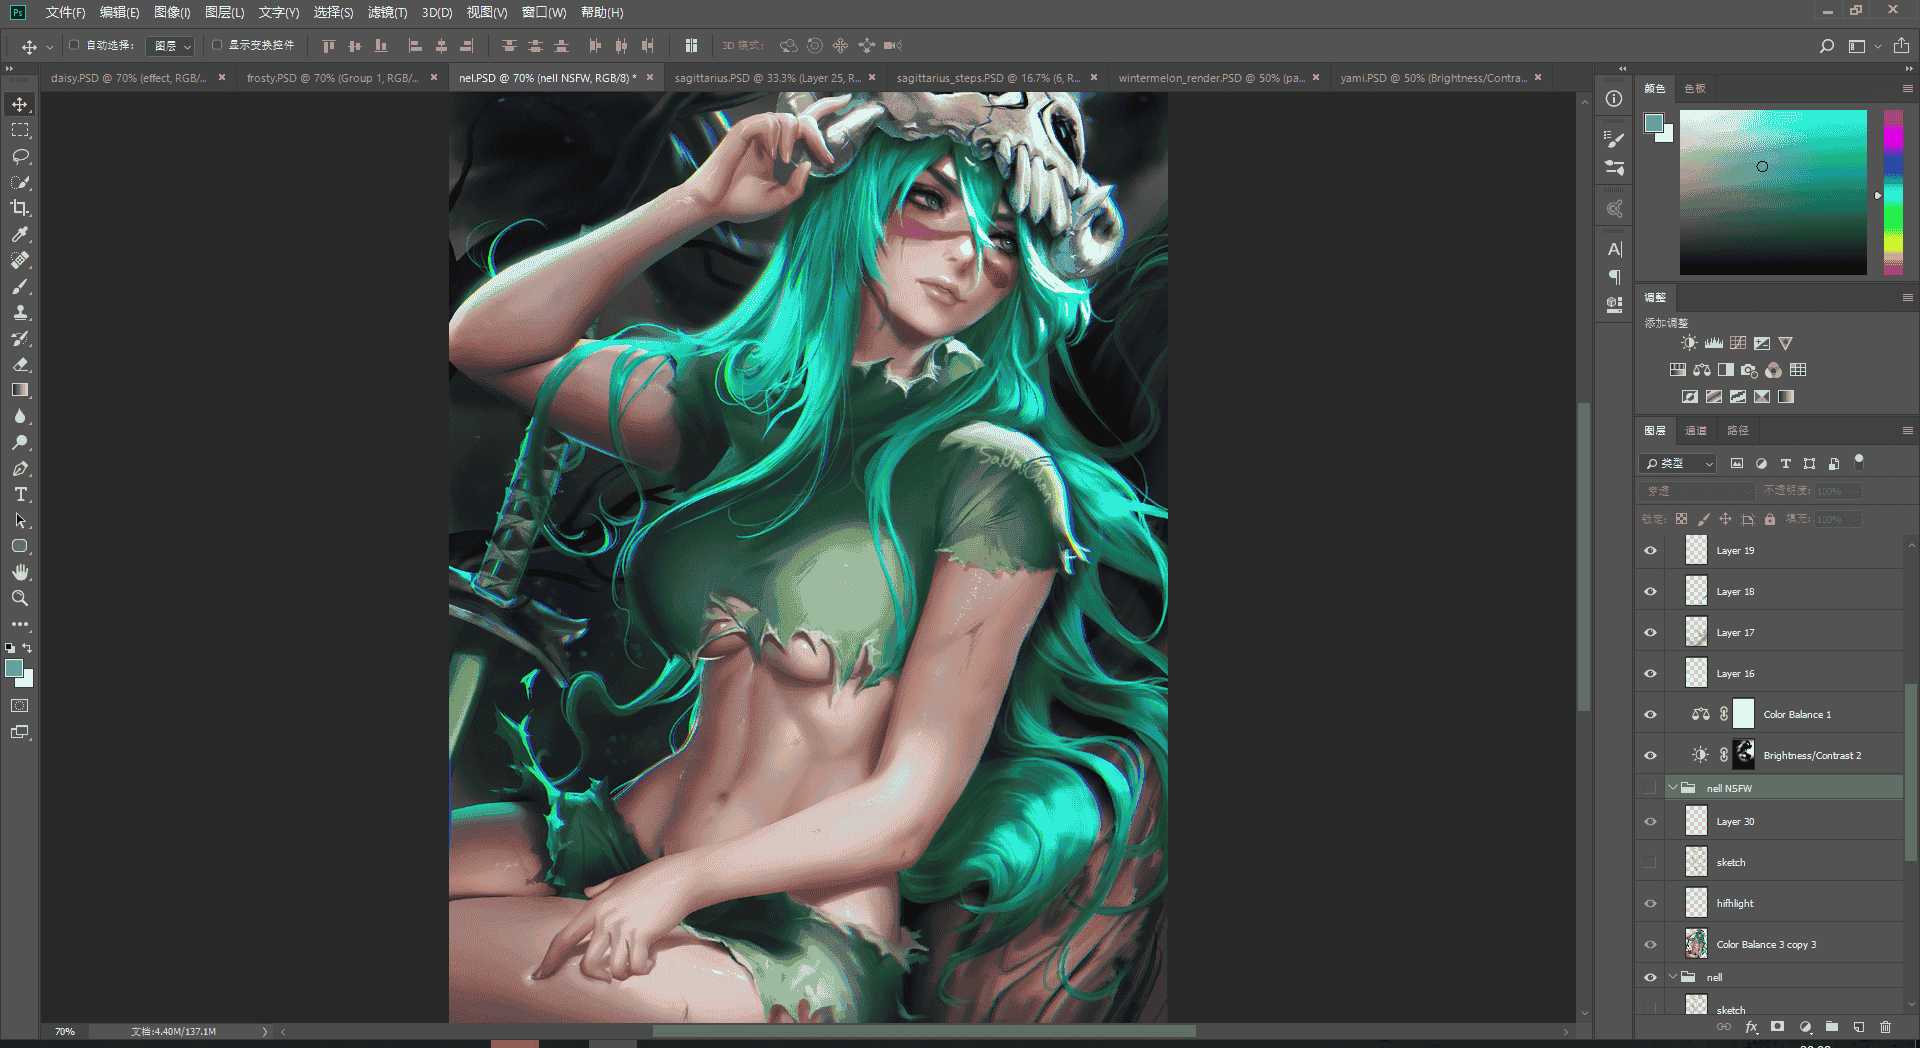Viewport: 1920px width, 1048px height.
Task: Switch to the frosty.PSD document tab
Action: 333,78
